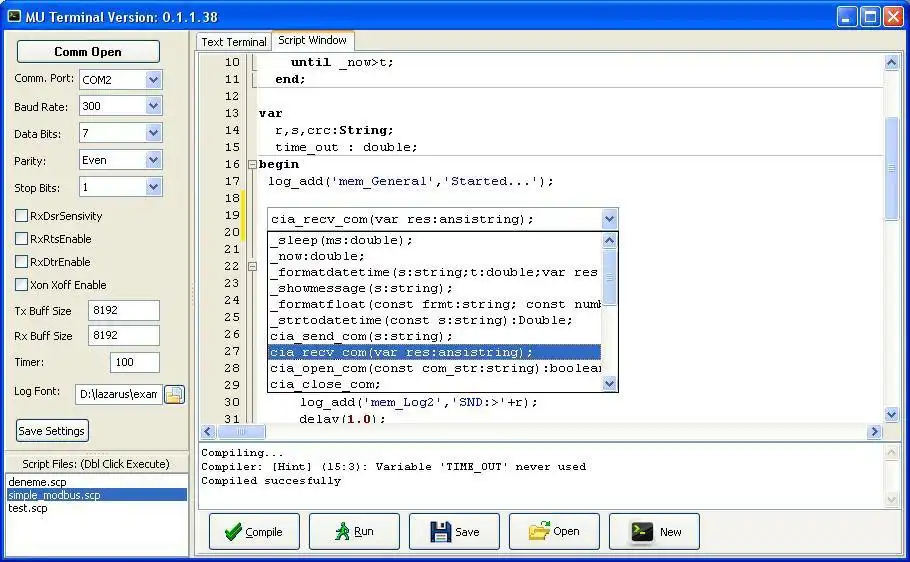This screenshot has height=562, width=910.
Task: Click the editor horizontal scroll right arrow
Action: coord(874,431)
